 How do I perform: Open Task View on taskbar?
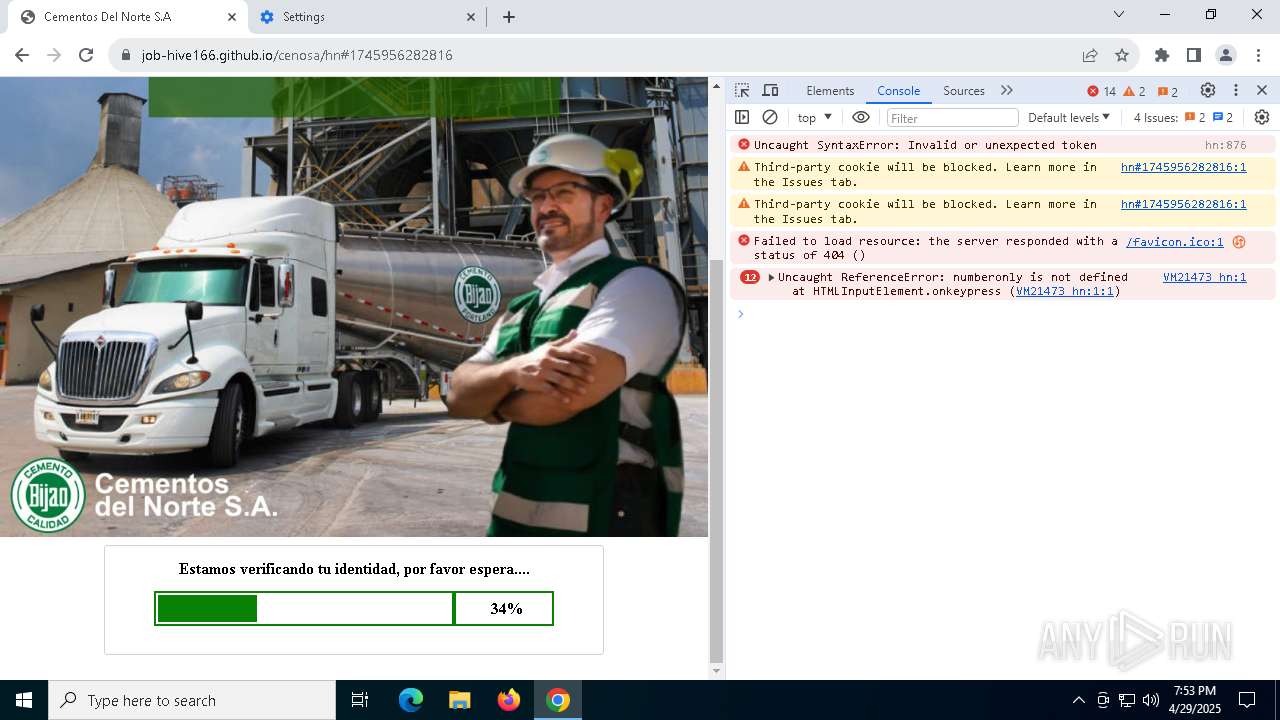pos(360,700)
